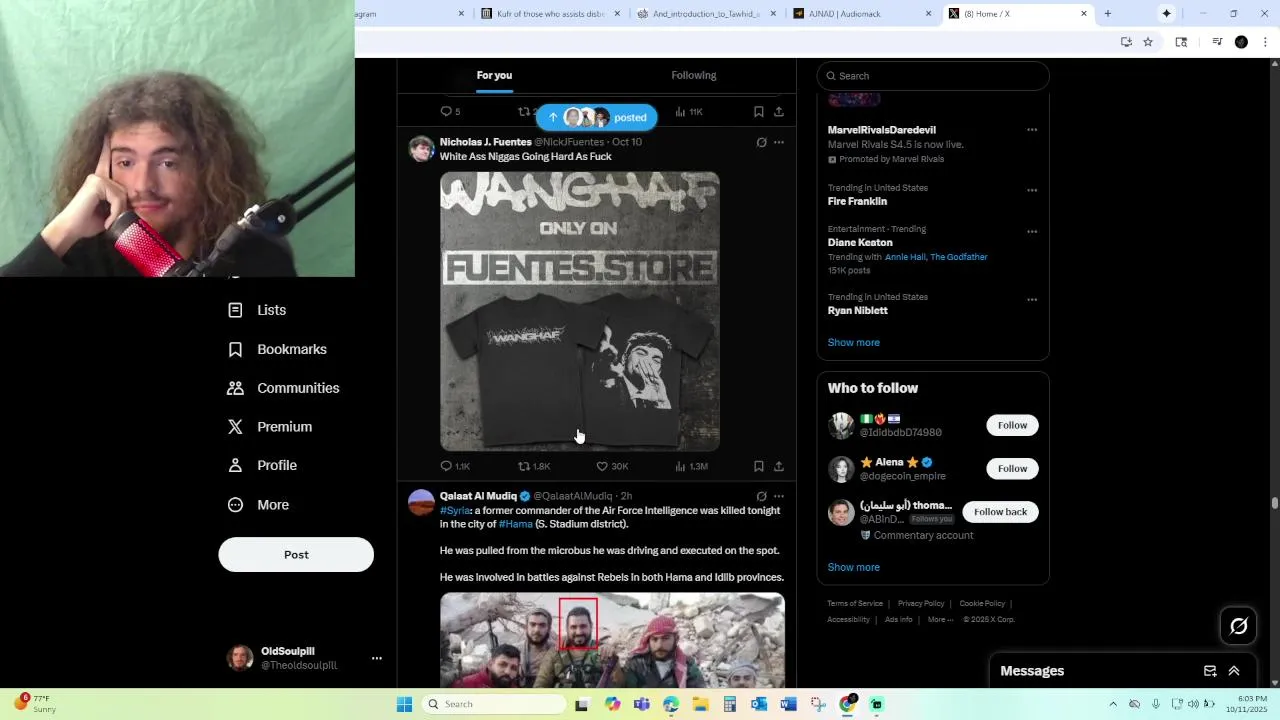1280x720 pixels.
Task: Show hidden system tray icons
Action: (1113, 704)
